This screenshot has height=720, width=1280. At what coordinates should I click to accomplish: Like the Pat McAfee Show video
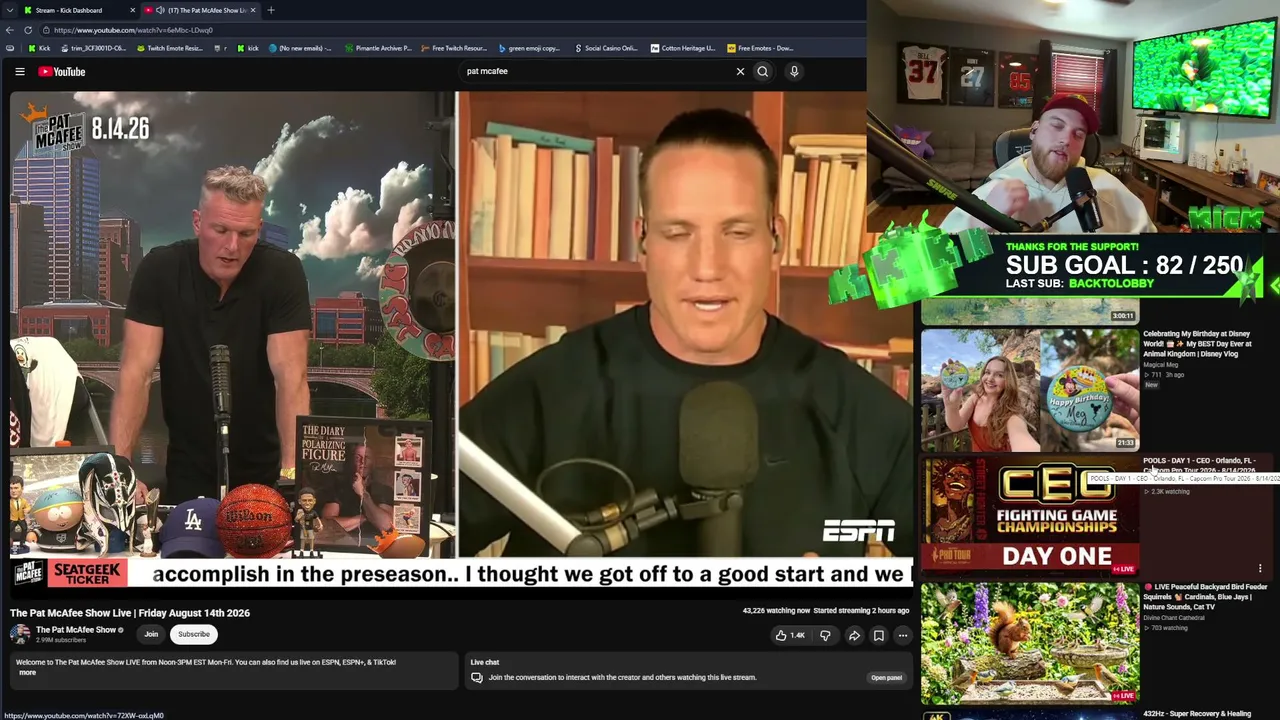point(790,635)
